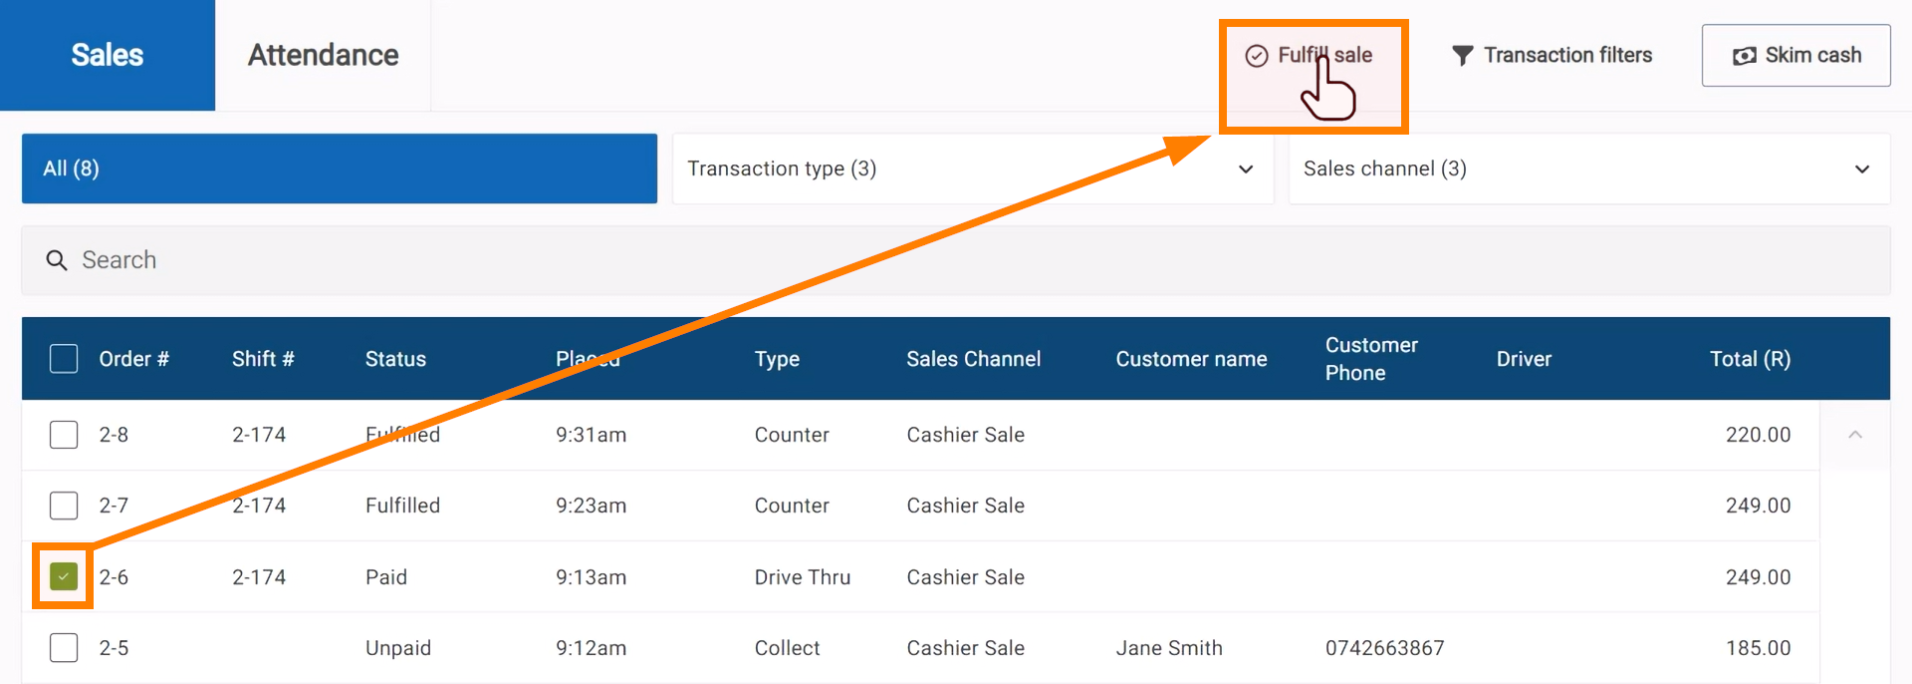This screenshot has height=684, width=1912.
Task: Open the Transaction type dropdown
Action: click(972, 169)
